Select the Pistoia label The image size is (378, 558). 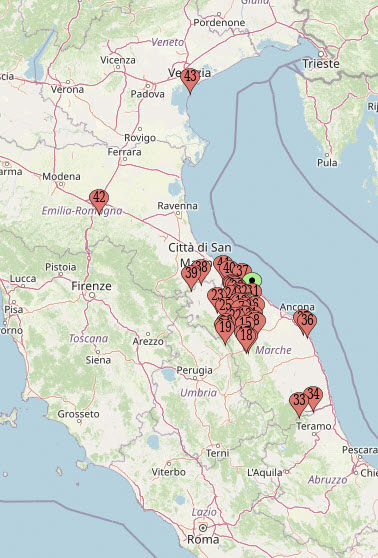61,267
